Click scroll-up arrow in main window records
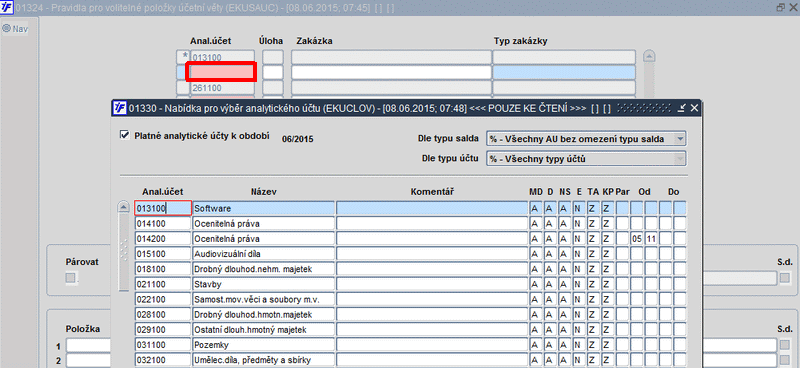The height and width of the screenshot is (368, 800). (x=649, y=56)
